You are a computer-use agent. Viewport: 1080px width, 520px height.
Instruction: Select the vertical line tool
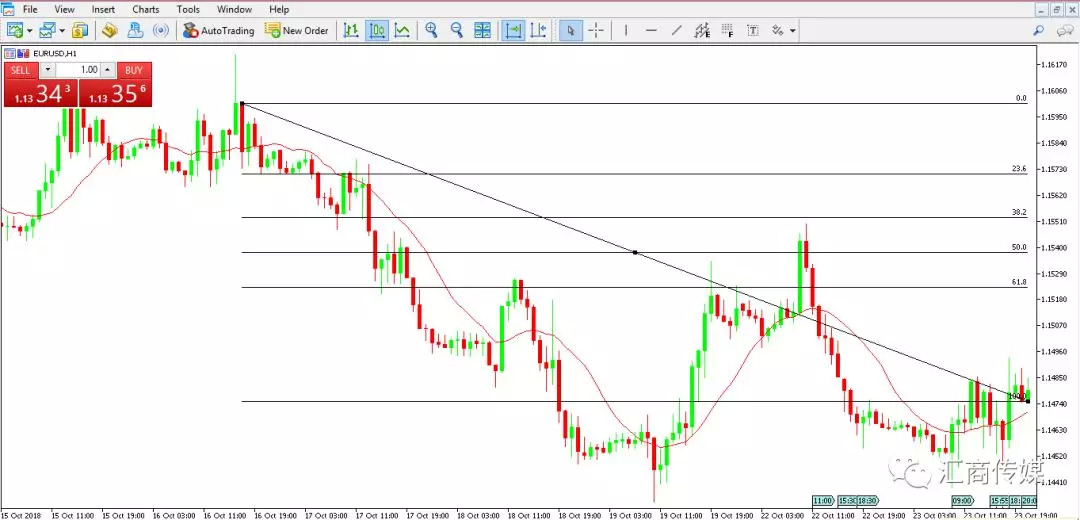(625, 30)
